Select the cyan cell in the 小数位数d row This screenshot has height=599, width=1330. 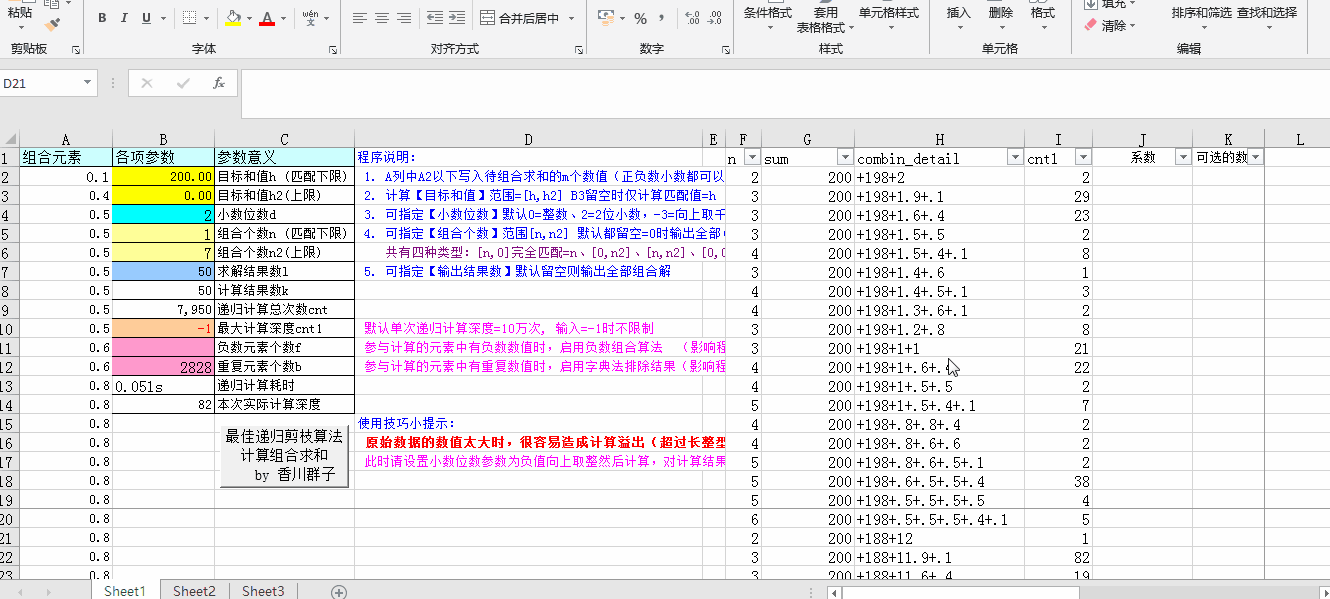[x=163, y=214]
